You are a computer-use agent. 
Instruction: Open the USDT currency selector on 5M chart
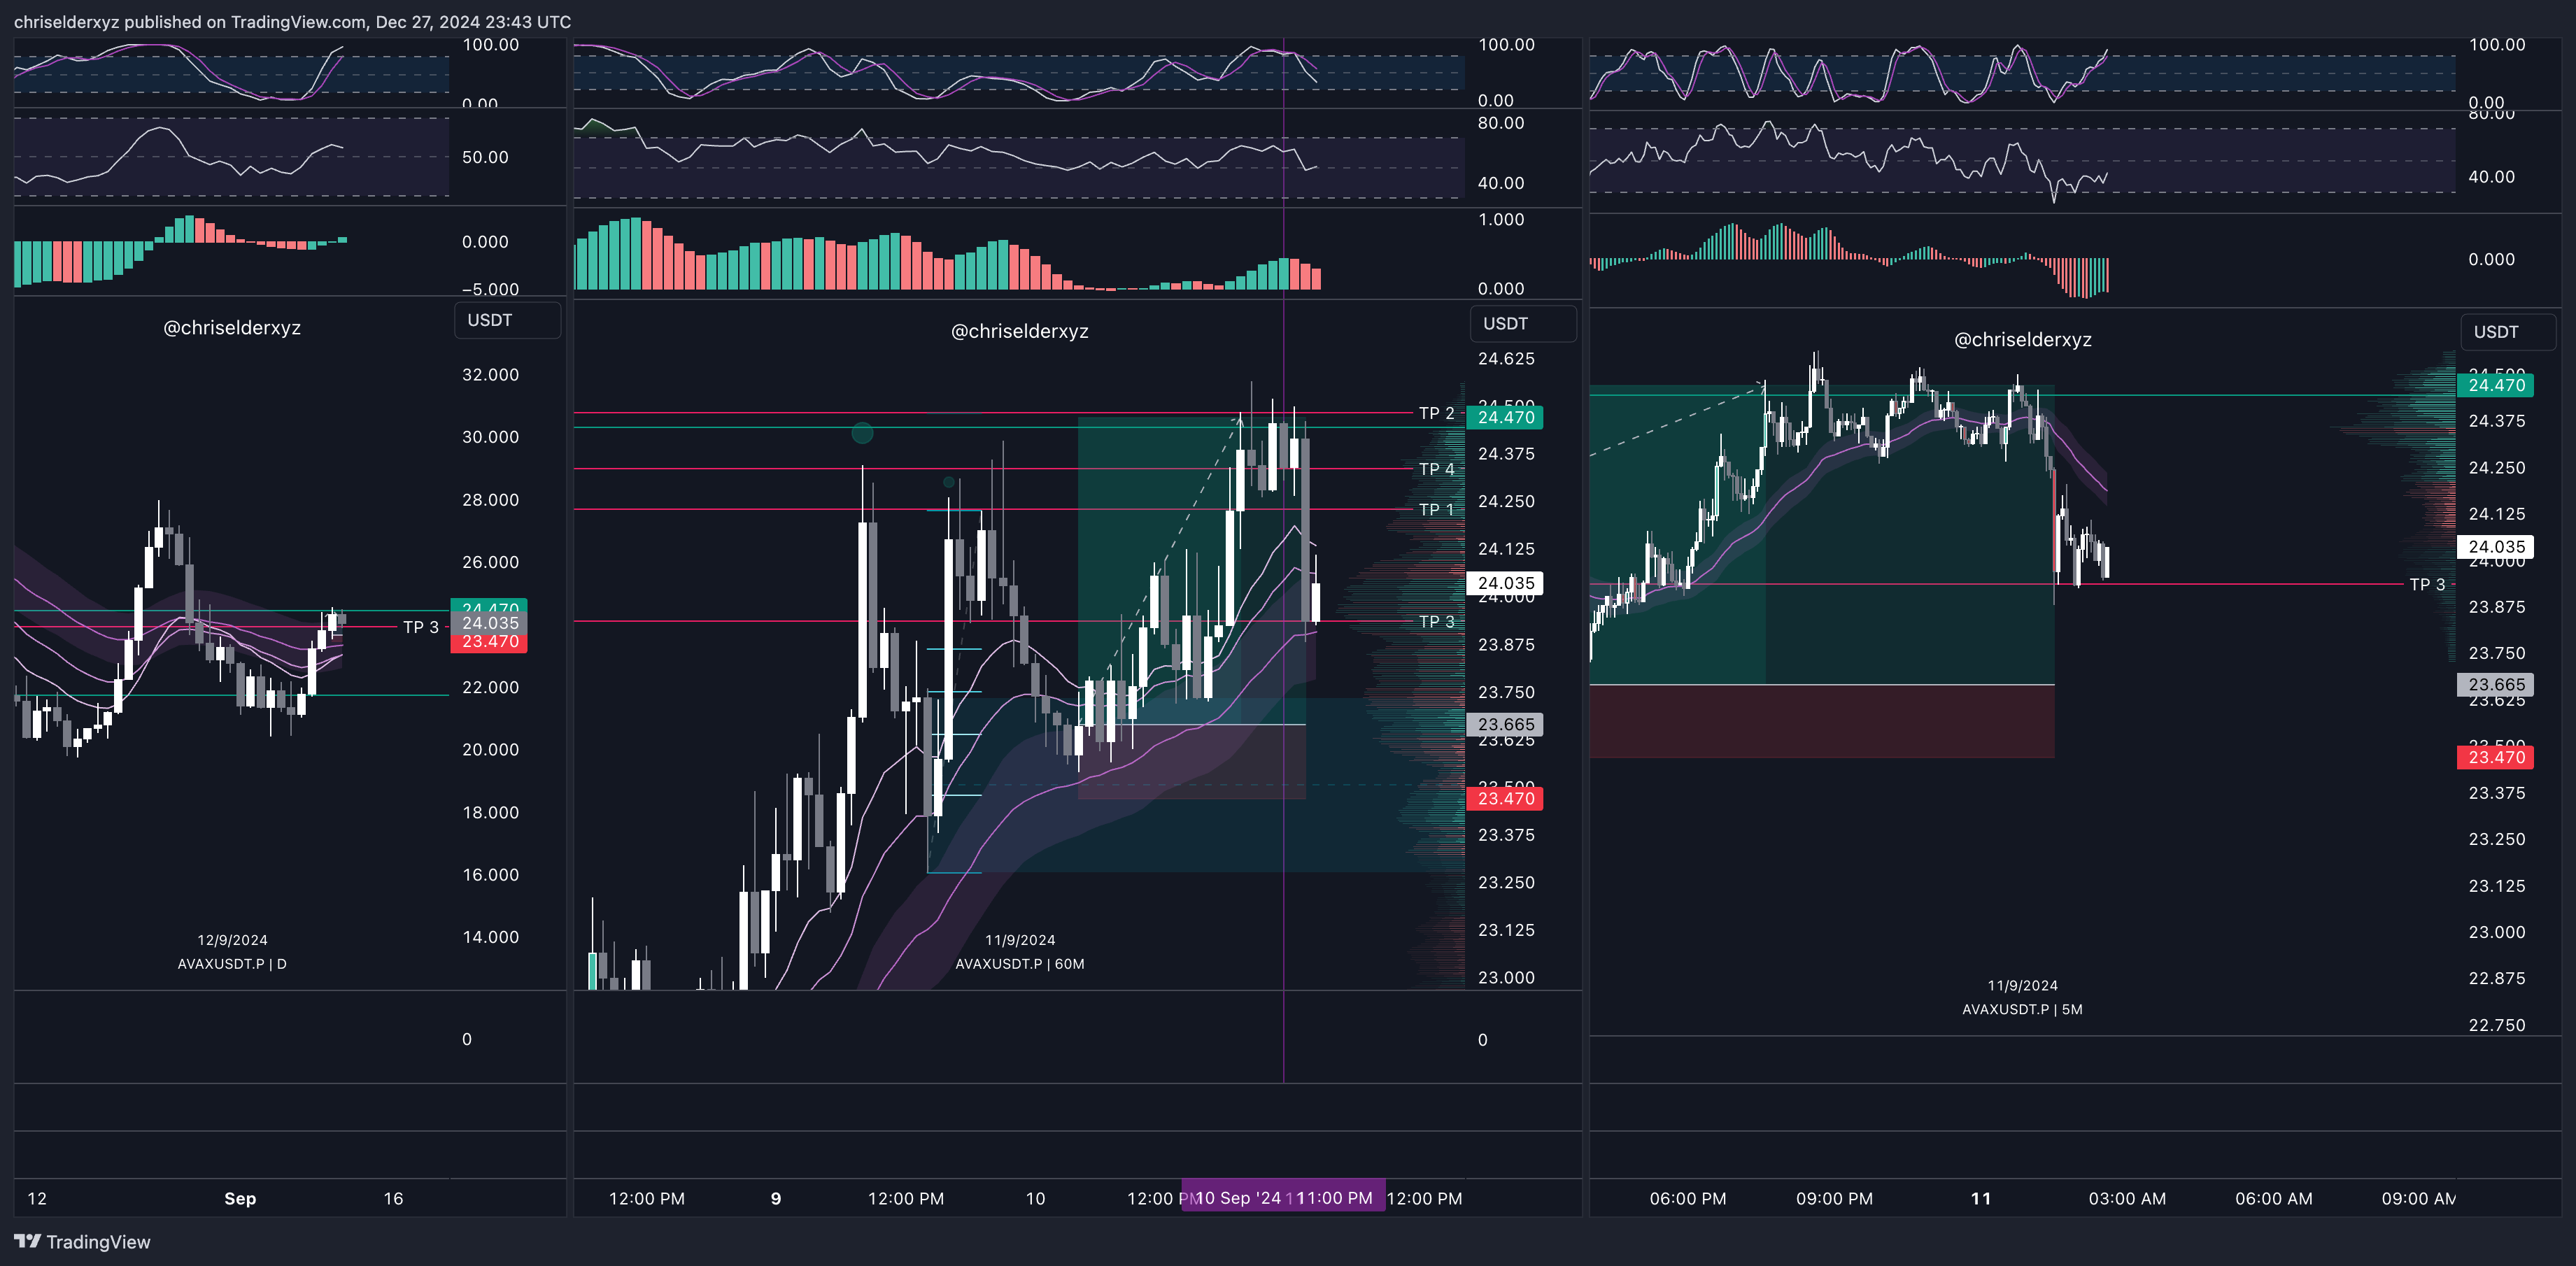tap(2506, 332)
